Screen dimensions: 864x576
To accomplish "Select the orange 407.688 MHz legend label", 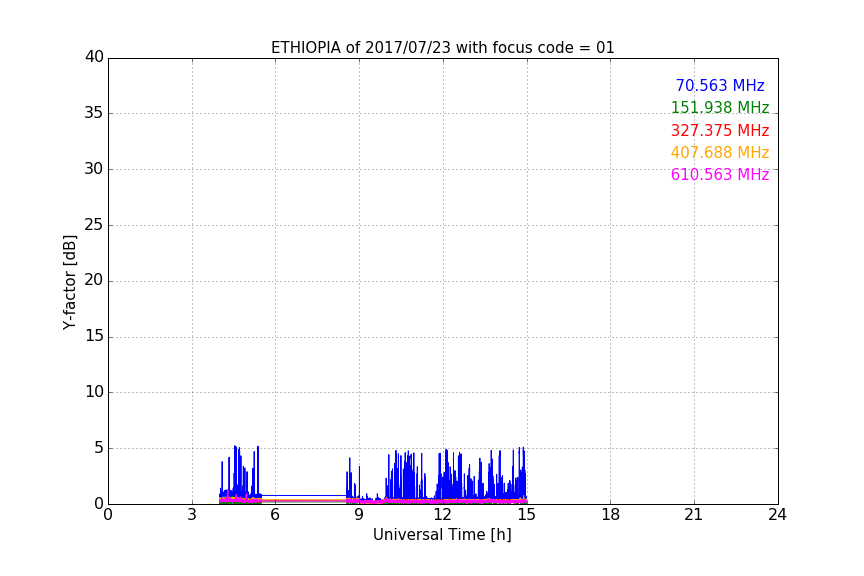I will point(720,152).
